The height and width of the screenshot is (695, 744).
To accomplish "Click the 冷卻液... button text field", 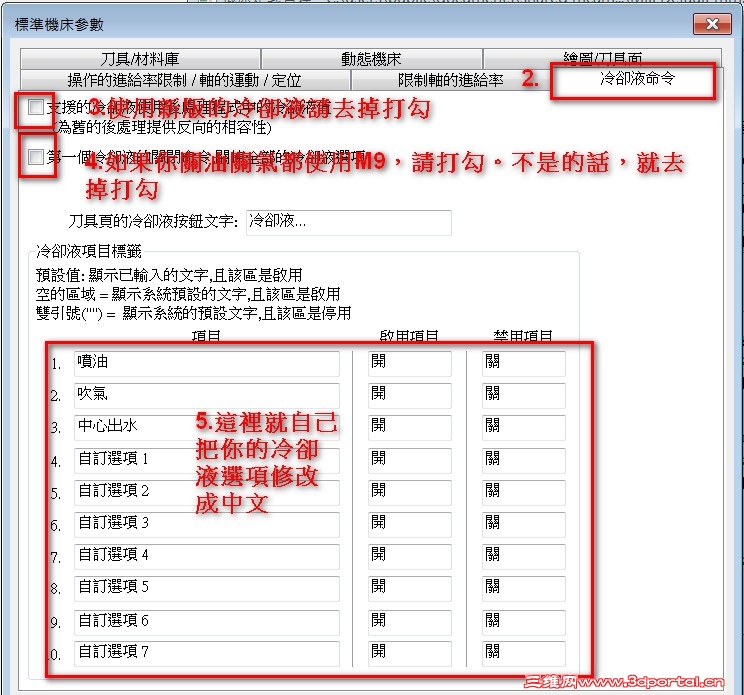I will (349, 222).
